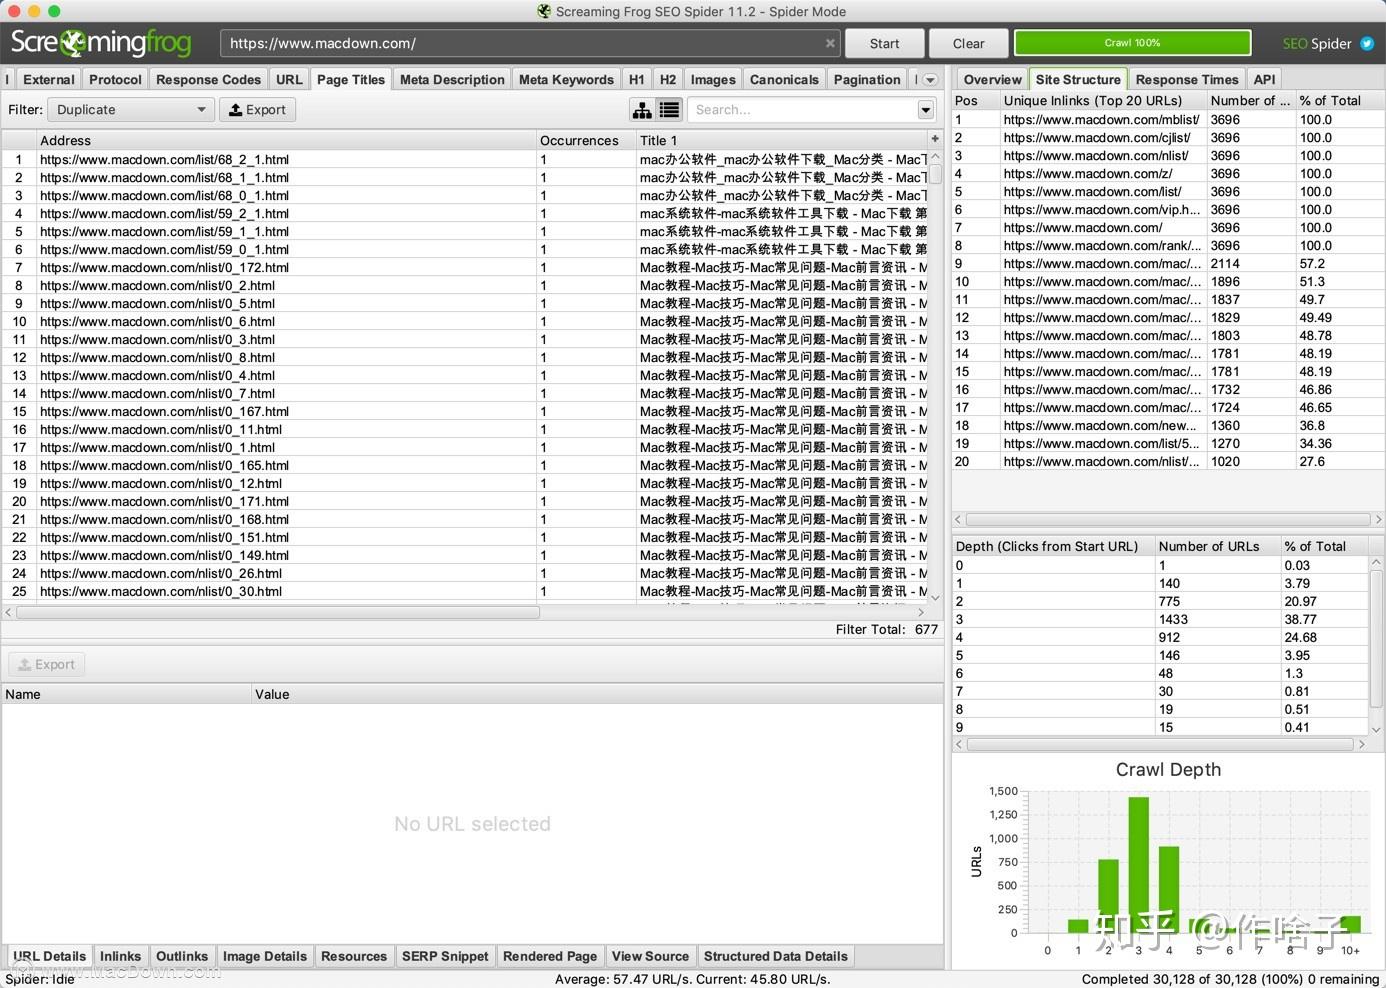Click the Depth table vertical scrollbar
Image resolution: width=1386 pixels, height=988 pixels.
point(1376,639)
